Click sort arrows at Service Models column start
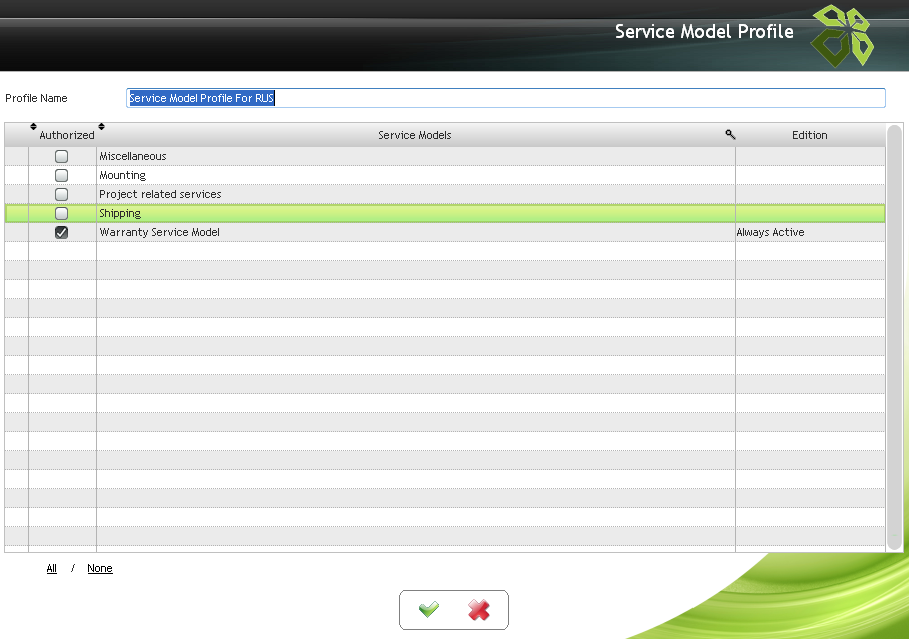The height and width of the screenshot is (639, 909). (x=101, y=127)
